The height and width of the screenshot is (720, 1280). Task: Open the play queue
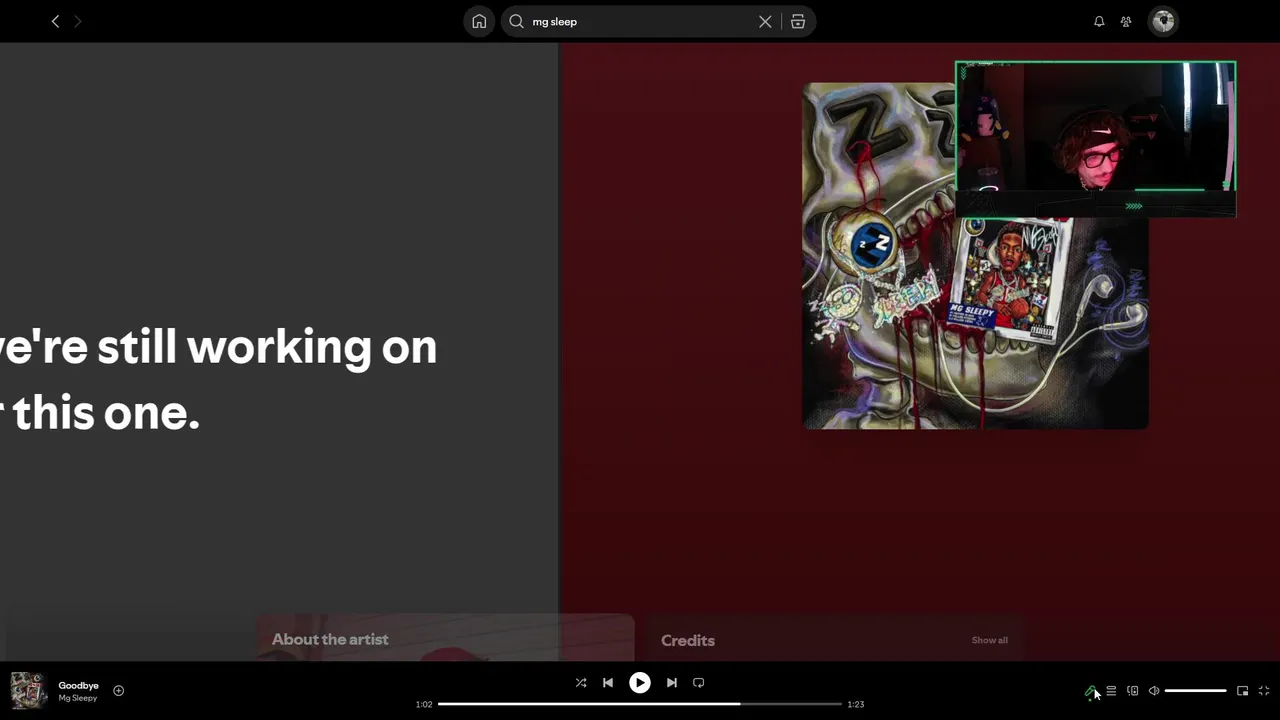coord(1111,691)
